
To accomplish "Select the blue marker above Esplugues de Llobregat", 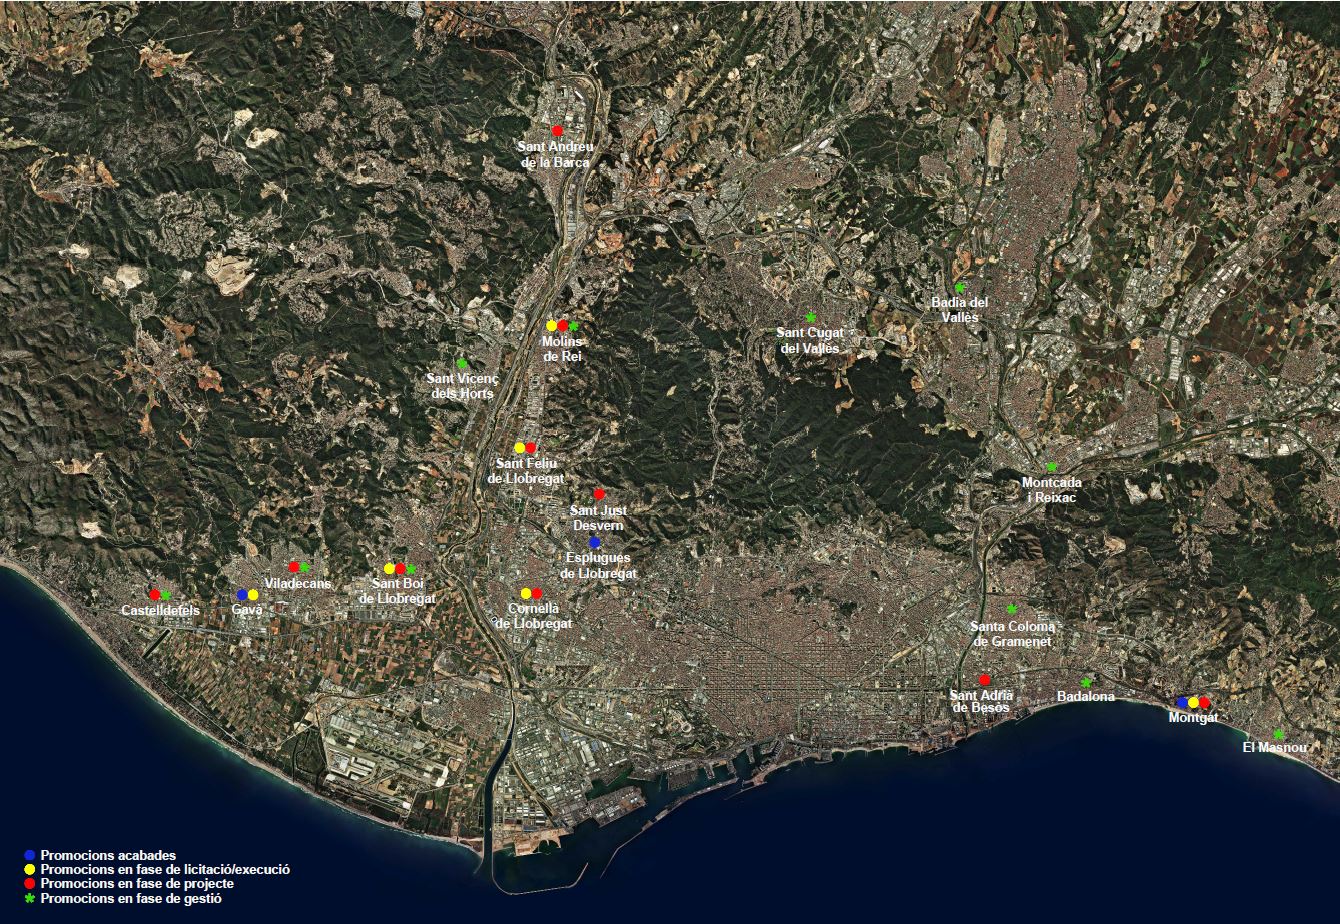I will tap(594, 542).
